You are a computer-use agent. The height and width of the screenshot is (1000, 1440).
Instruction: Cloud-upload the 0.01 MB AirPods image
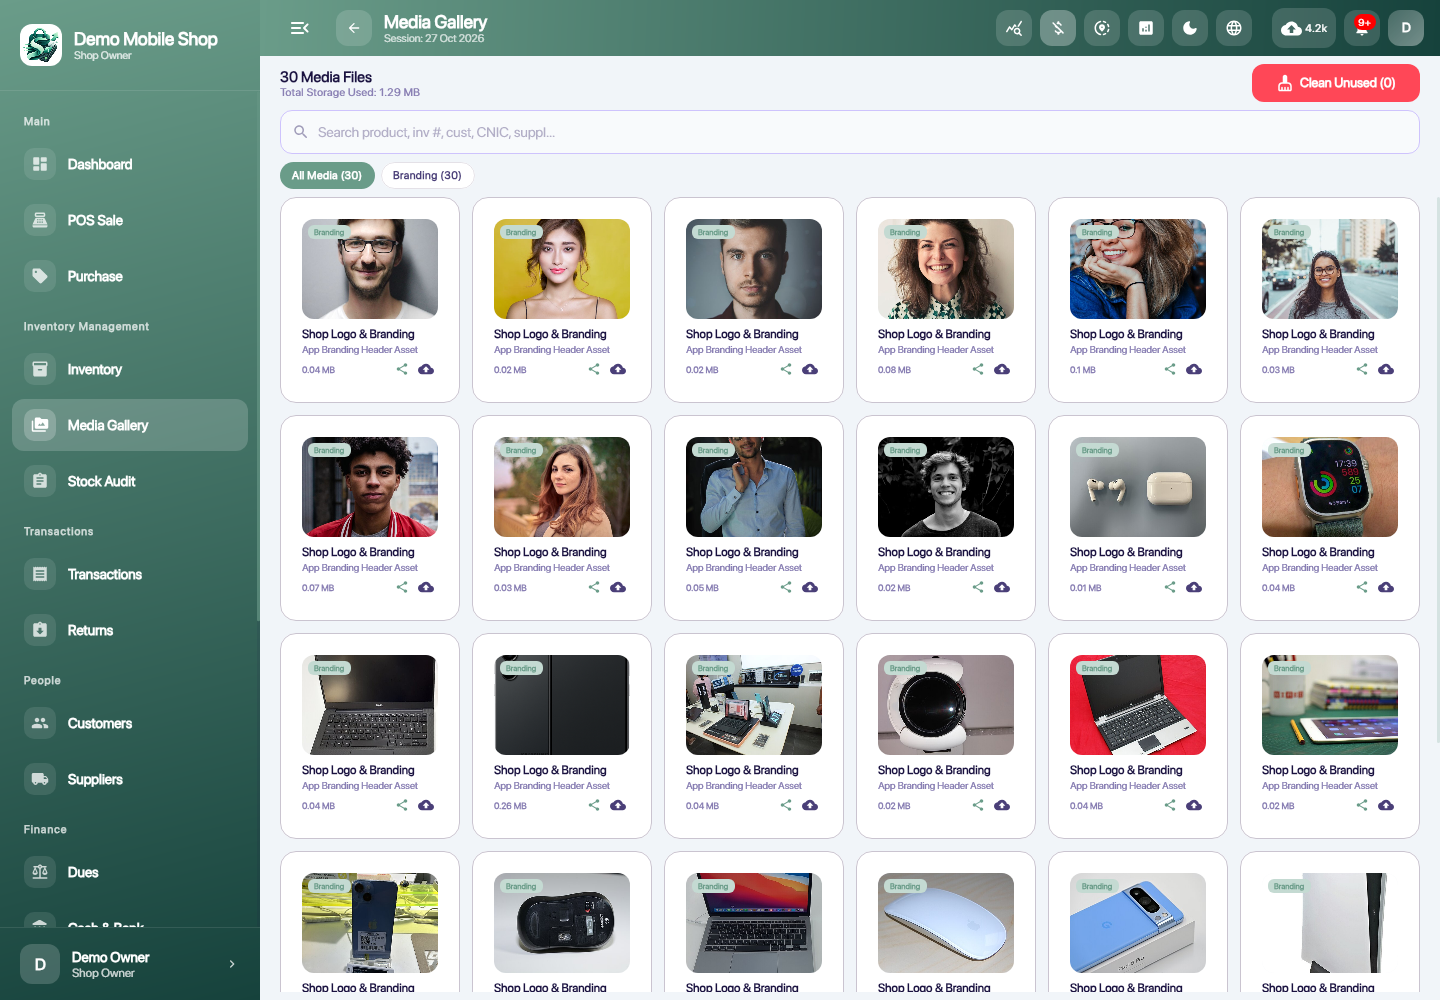1194,587
